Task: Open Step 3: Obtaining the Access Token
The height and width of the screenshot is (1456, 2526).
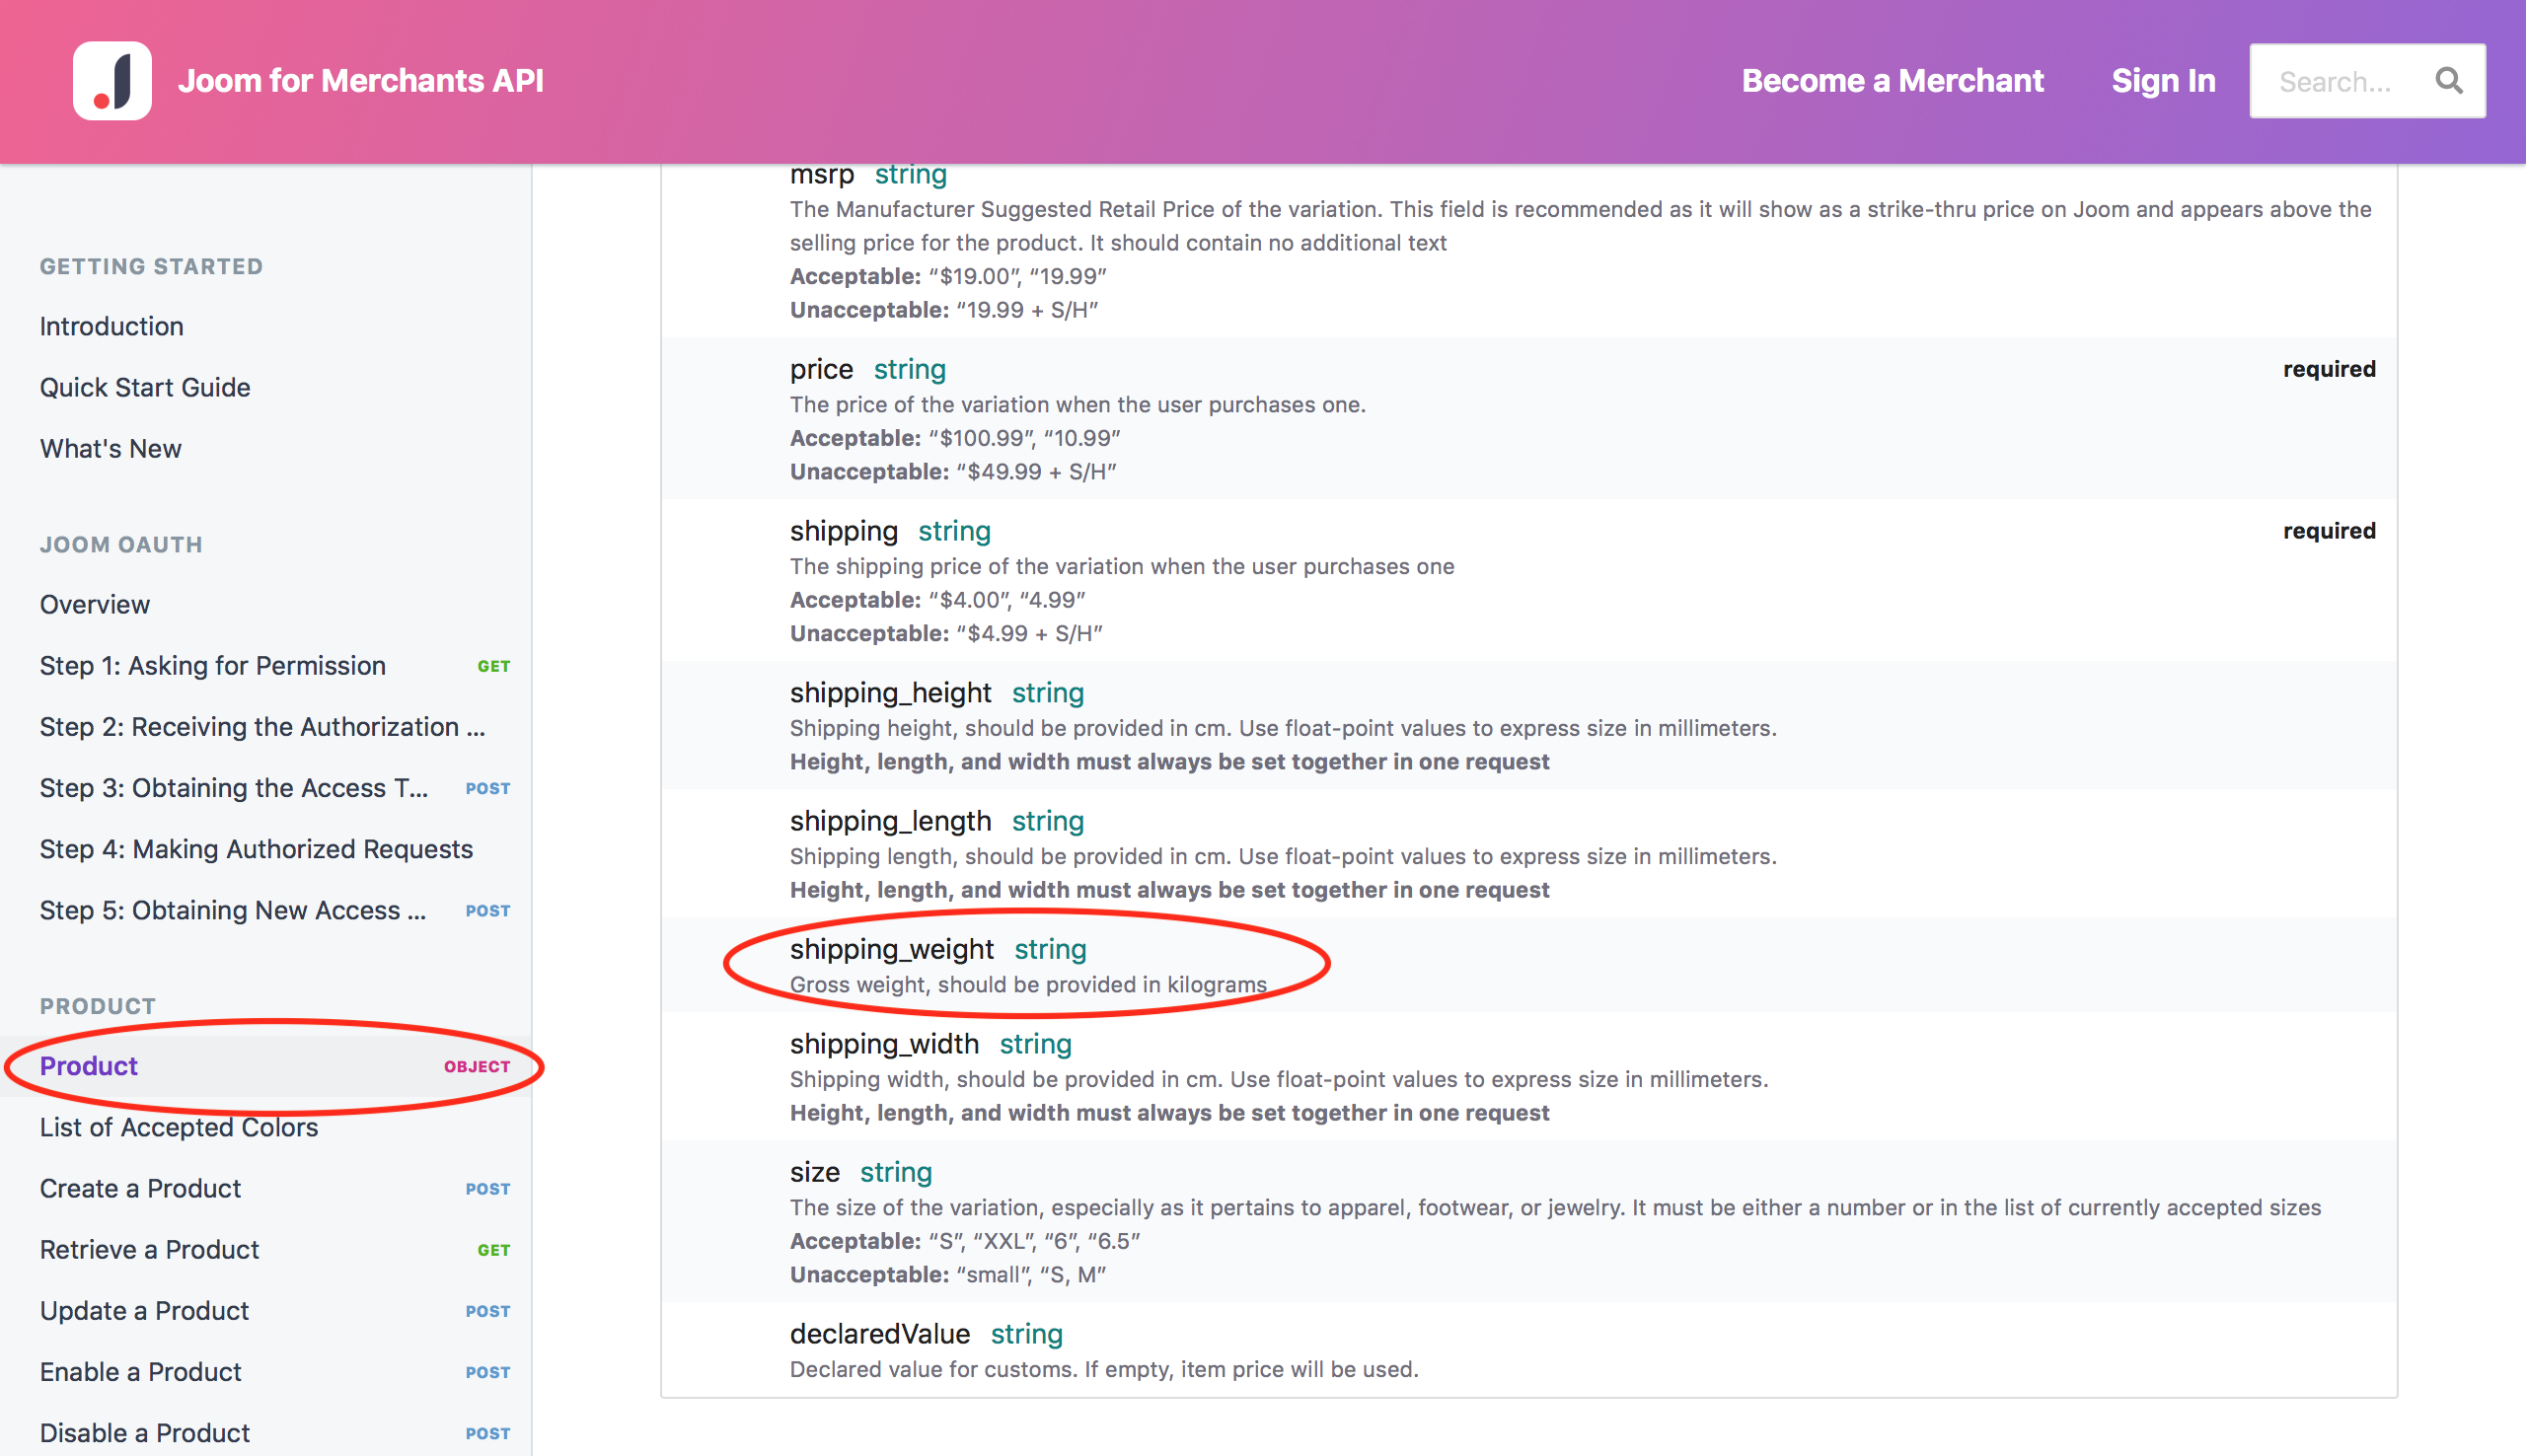Action: click(234, 788)
